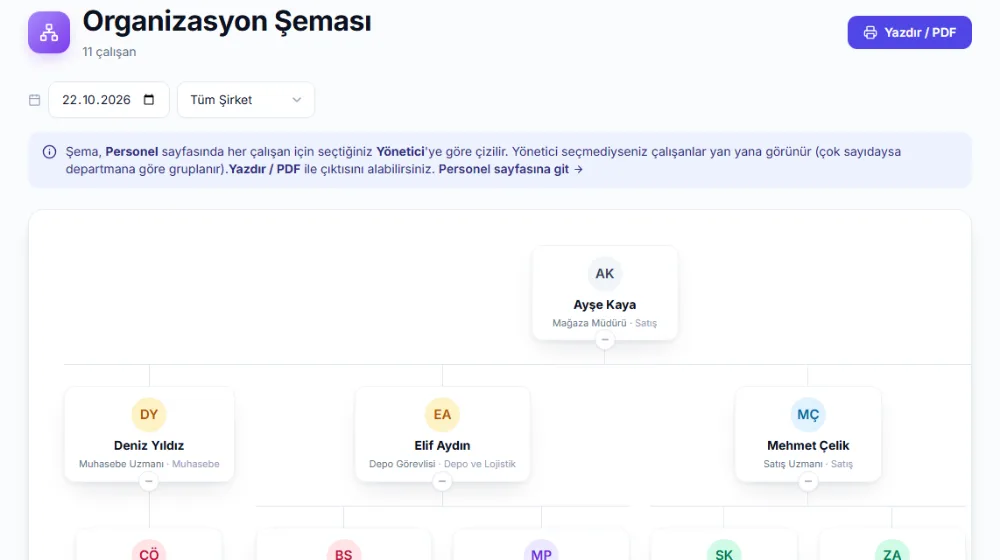Collapse the subordinates under Deniz Yıldız
Viewport: 1000px width, 560px height.
click(x=149, y=482)
